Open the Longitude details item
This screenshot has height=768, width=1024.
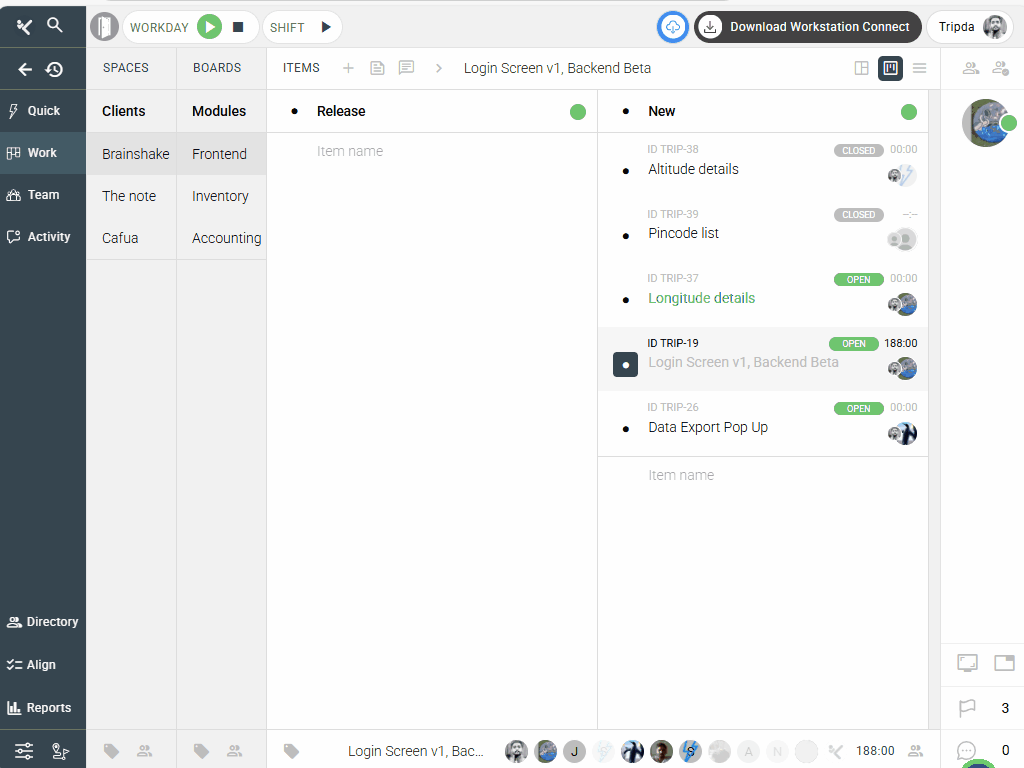(x=701, y=298)
